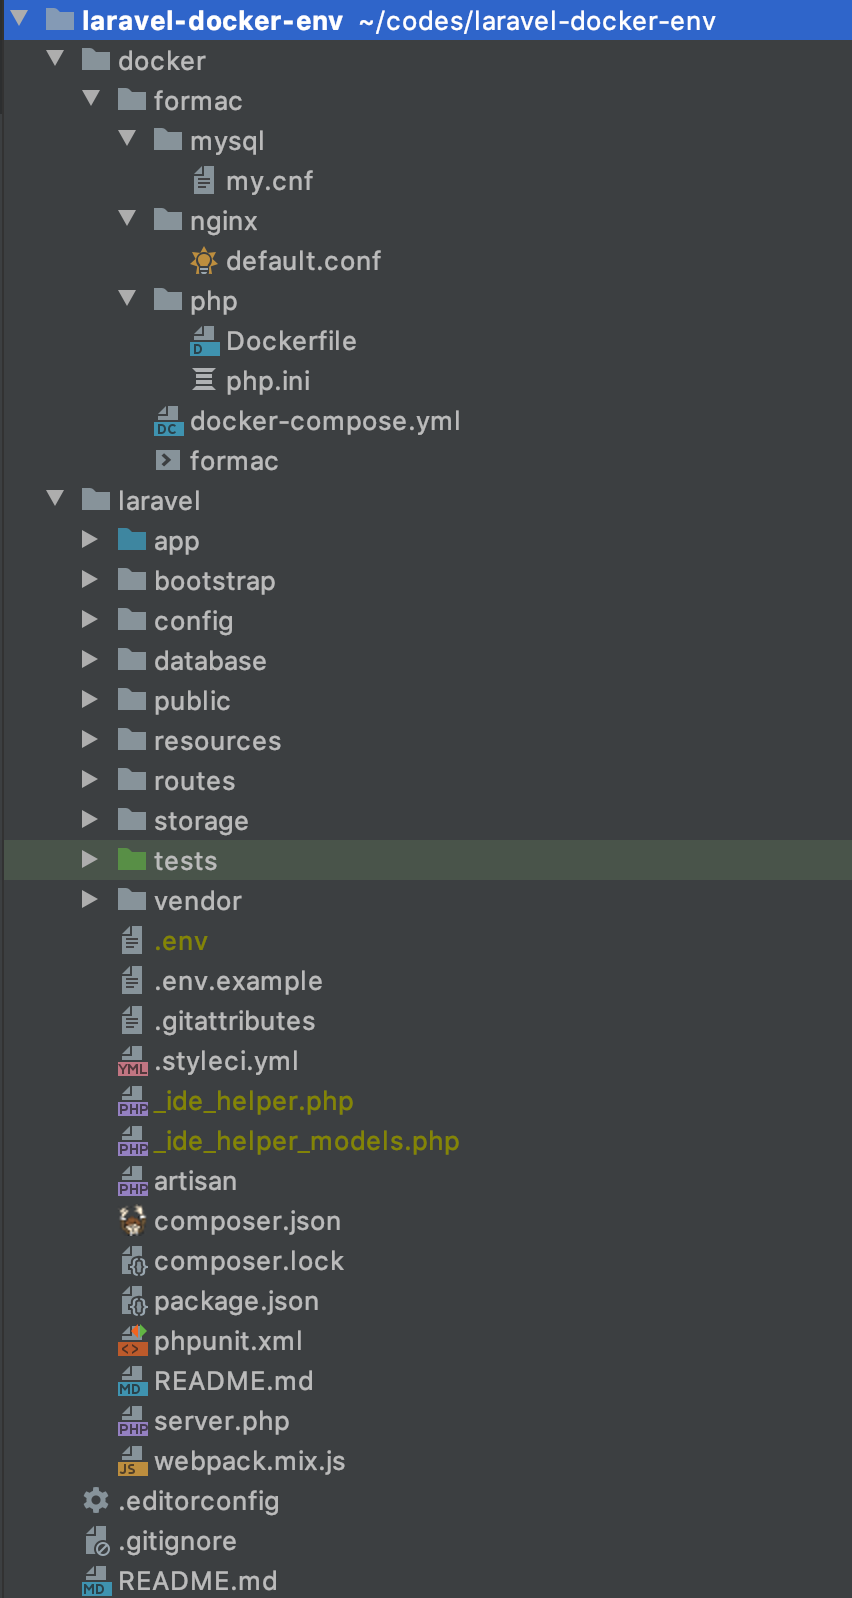852x1598 pixels.
Task: Expand the config folder arrow
Action: (x=90, y=620)
